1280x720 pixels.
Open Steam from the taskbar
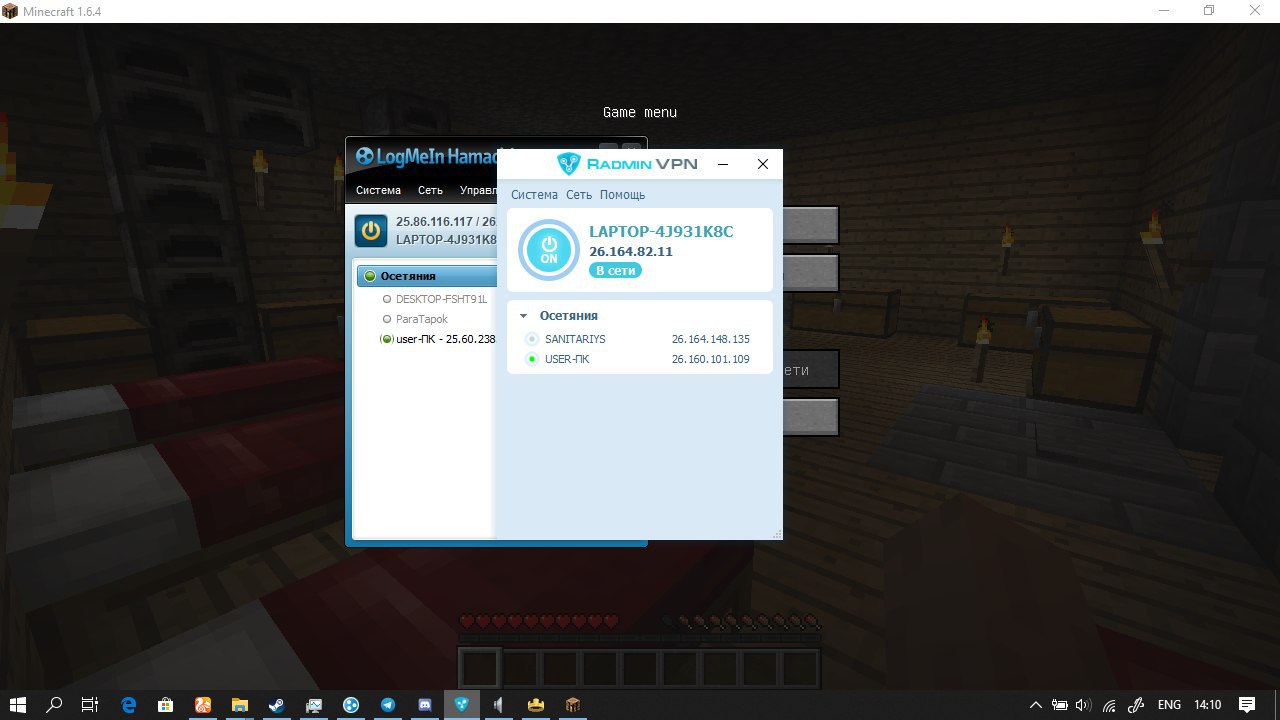[277, 704]
